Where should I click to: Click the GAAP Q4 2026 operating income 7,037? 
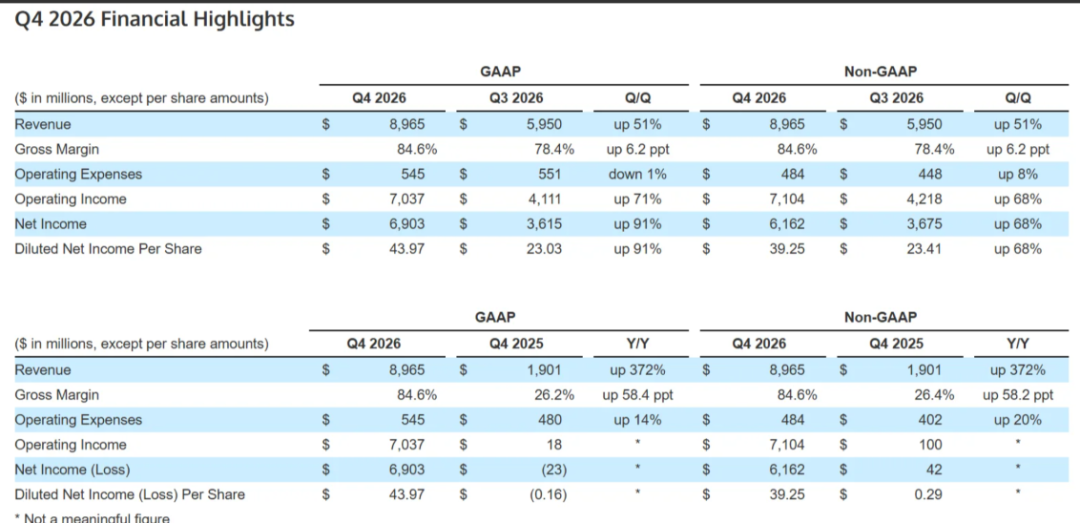pyautogui.click(x=407, y=199)
